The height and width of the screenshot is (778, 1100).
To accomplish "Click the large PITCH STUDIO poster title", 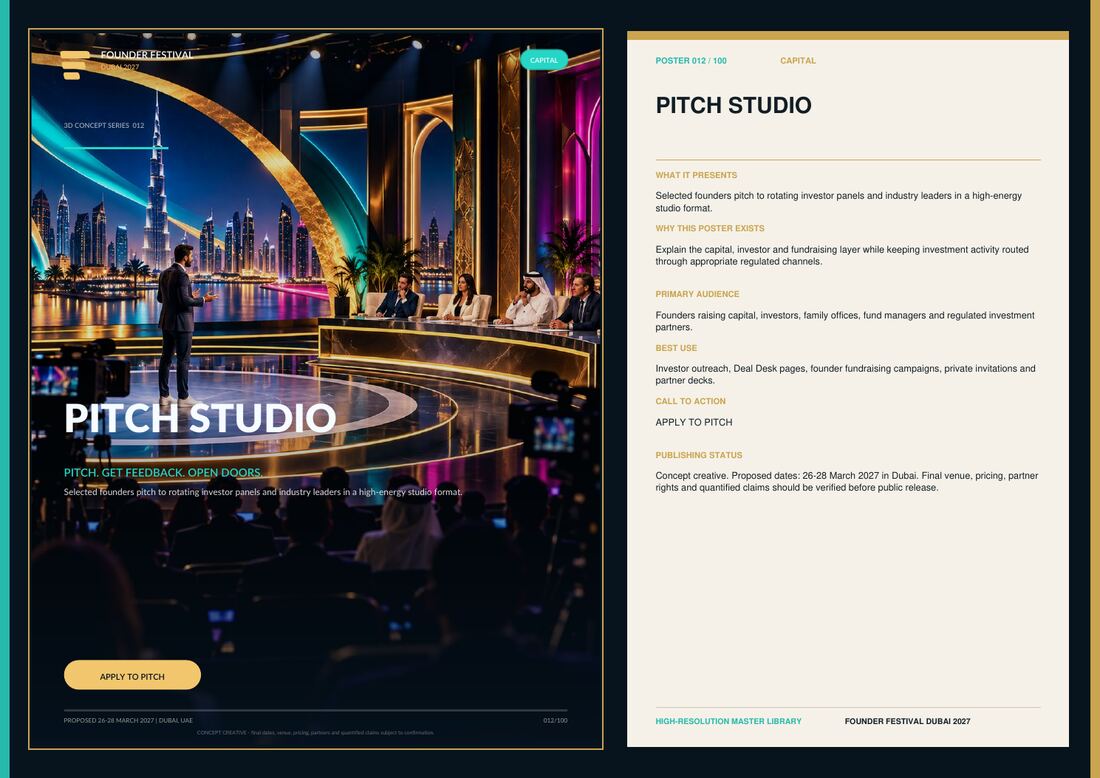I will tap(200, 418).
